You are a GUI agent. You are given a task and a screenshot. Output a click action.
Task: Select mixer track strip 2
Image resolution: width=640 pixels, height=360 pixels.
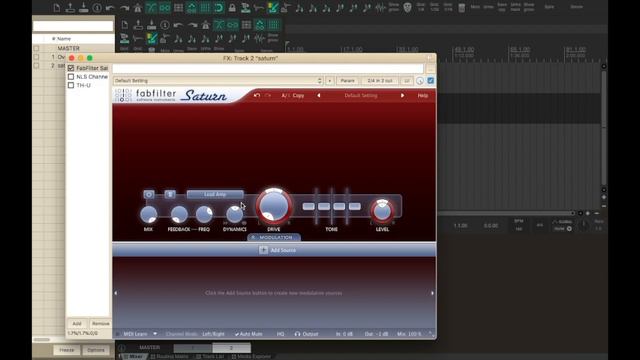point(231,348)
